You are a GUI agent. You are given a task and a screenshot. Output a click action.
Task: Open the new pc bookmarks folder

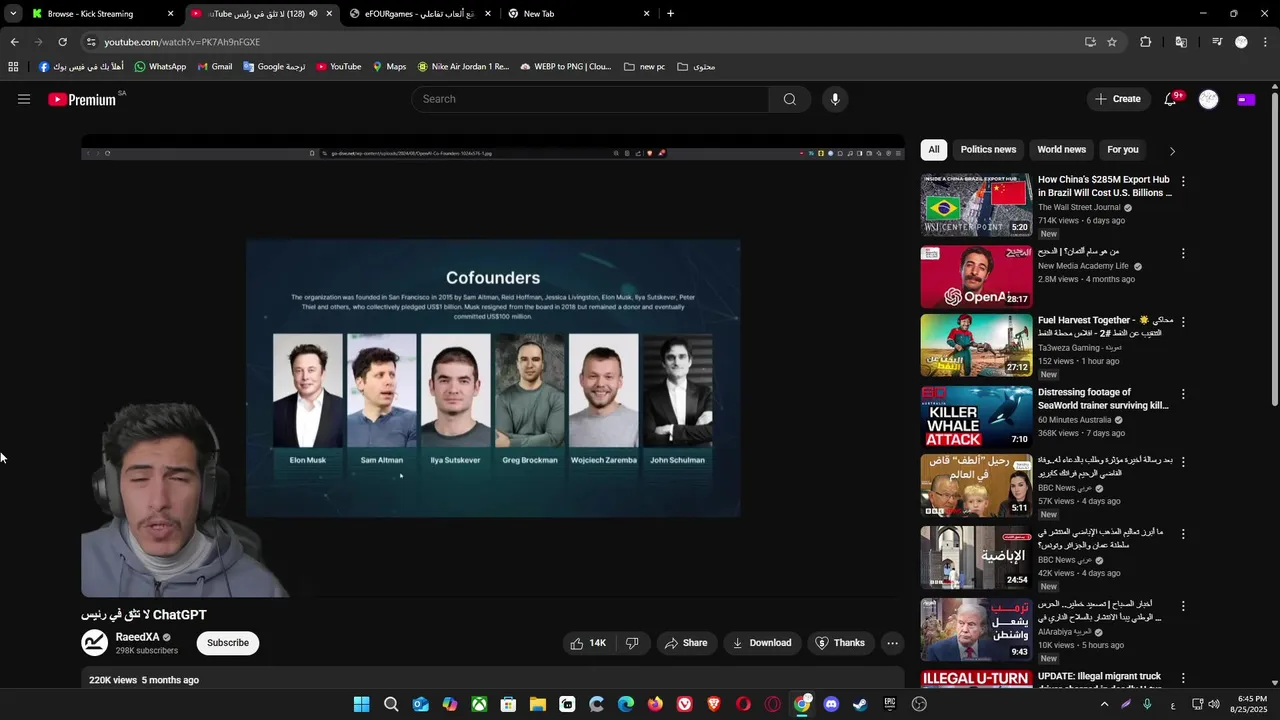click(x=644, y=67)
